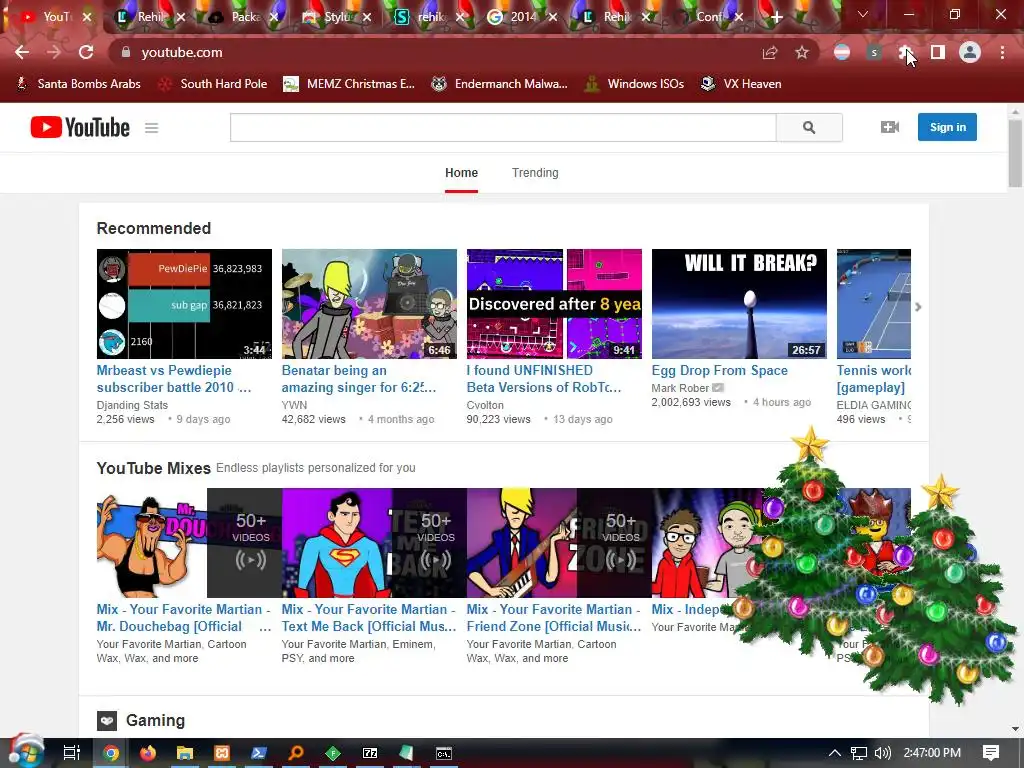Open 7-Zip from the taskbar

point(370,753)
